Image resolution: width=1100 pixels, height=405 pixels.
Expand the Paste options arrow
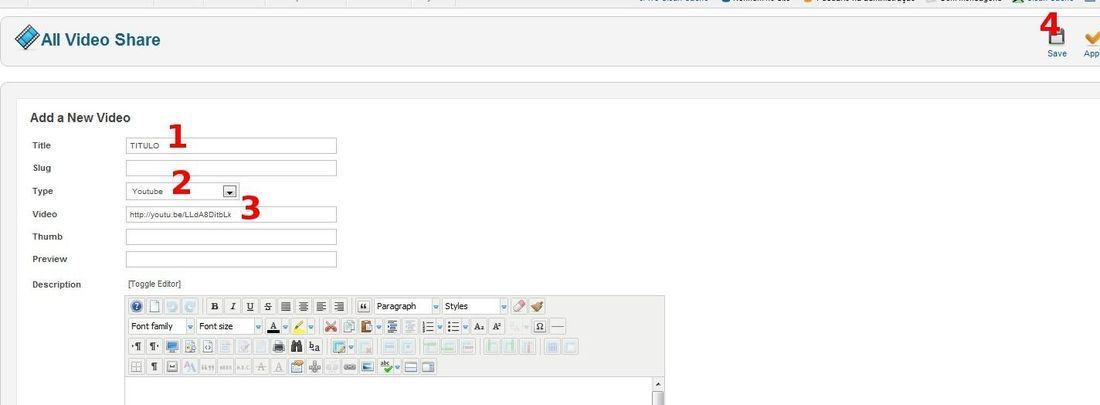tap(378, 326)
